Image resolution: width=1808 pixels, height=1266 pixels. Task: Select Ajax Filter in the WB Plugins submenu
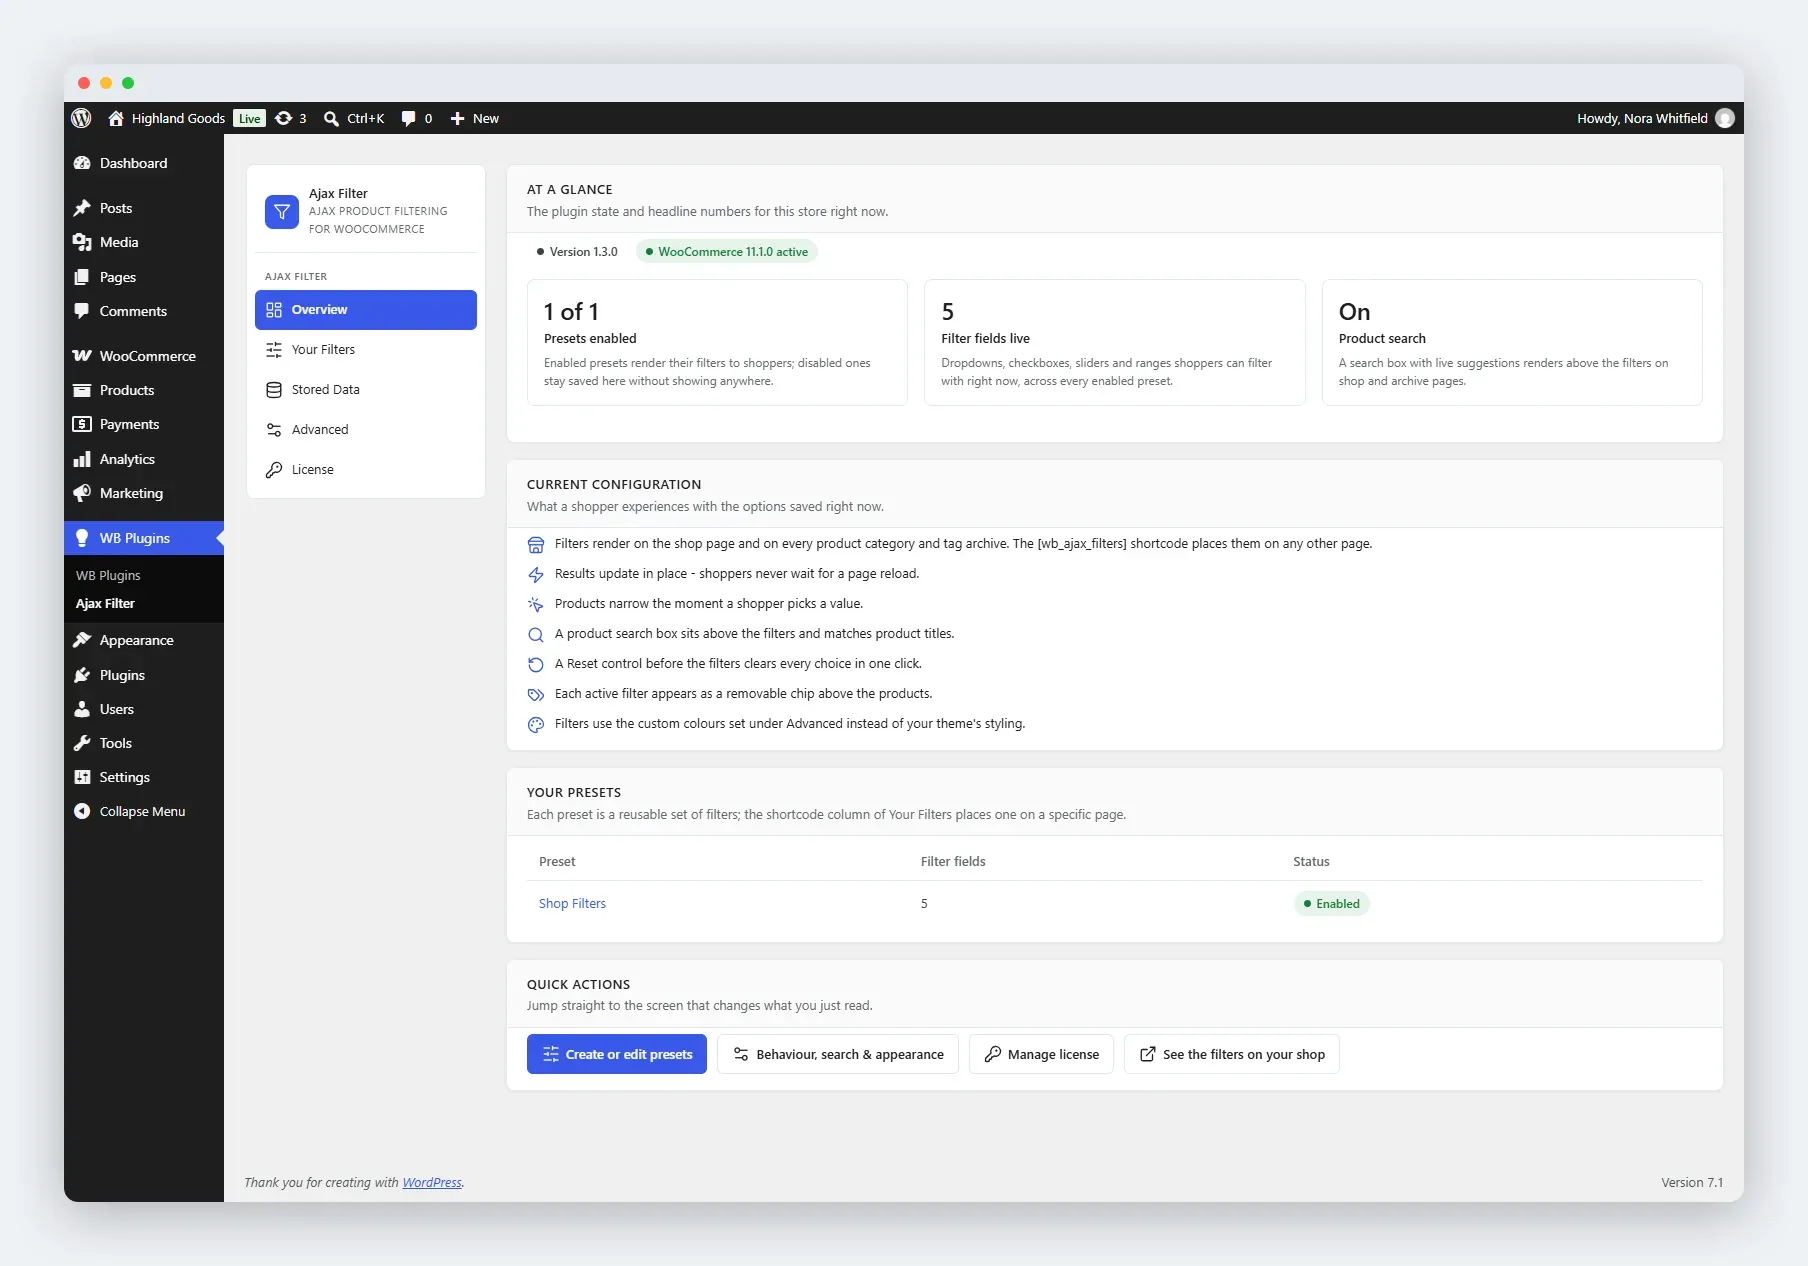(x=105, y=603)
